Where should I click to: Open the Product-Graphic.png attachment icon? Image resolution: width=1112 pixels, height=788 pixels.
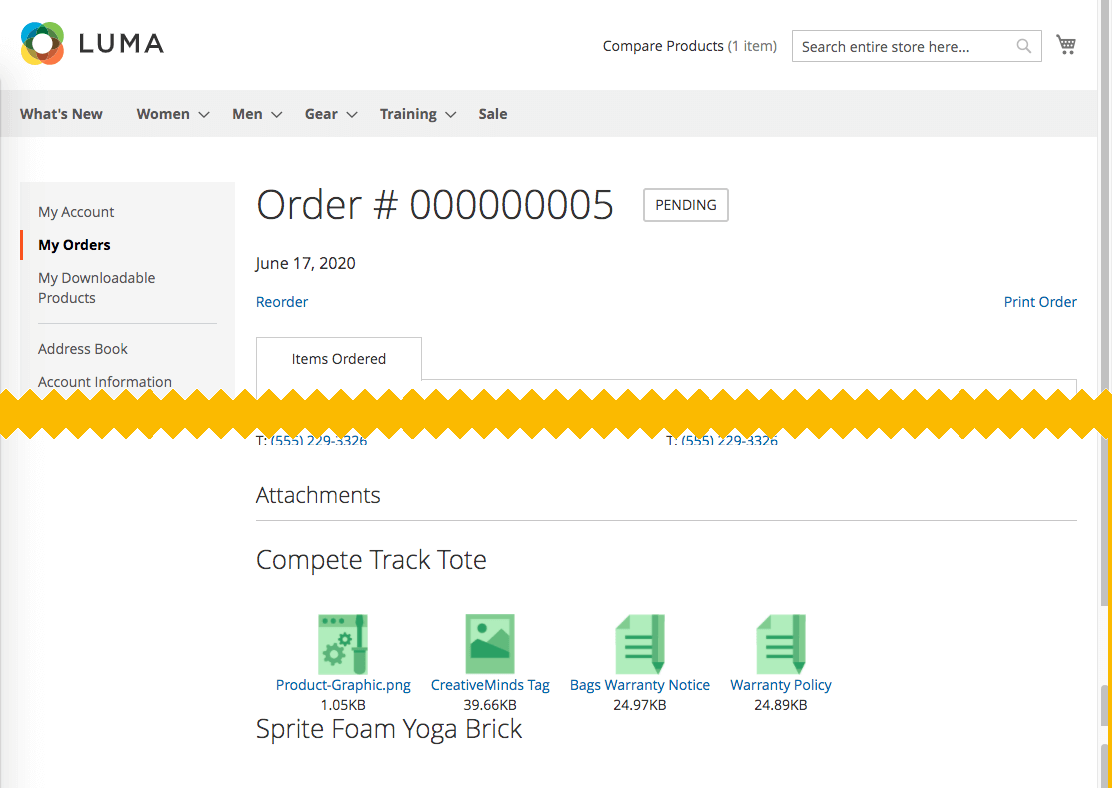343,644
